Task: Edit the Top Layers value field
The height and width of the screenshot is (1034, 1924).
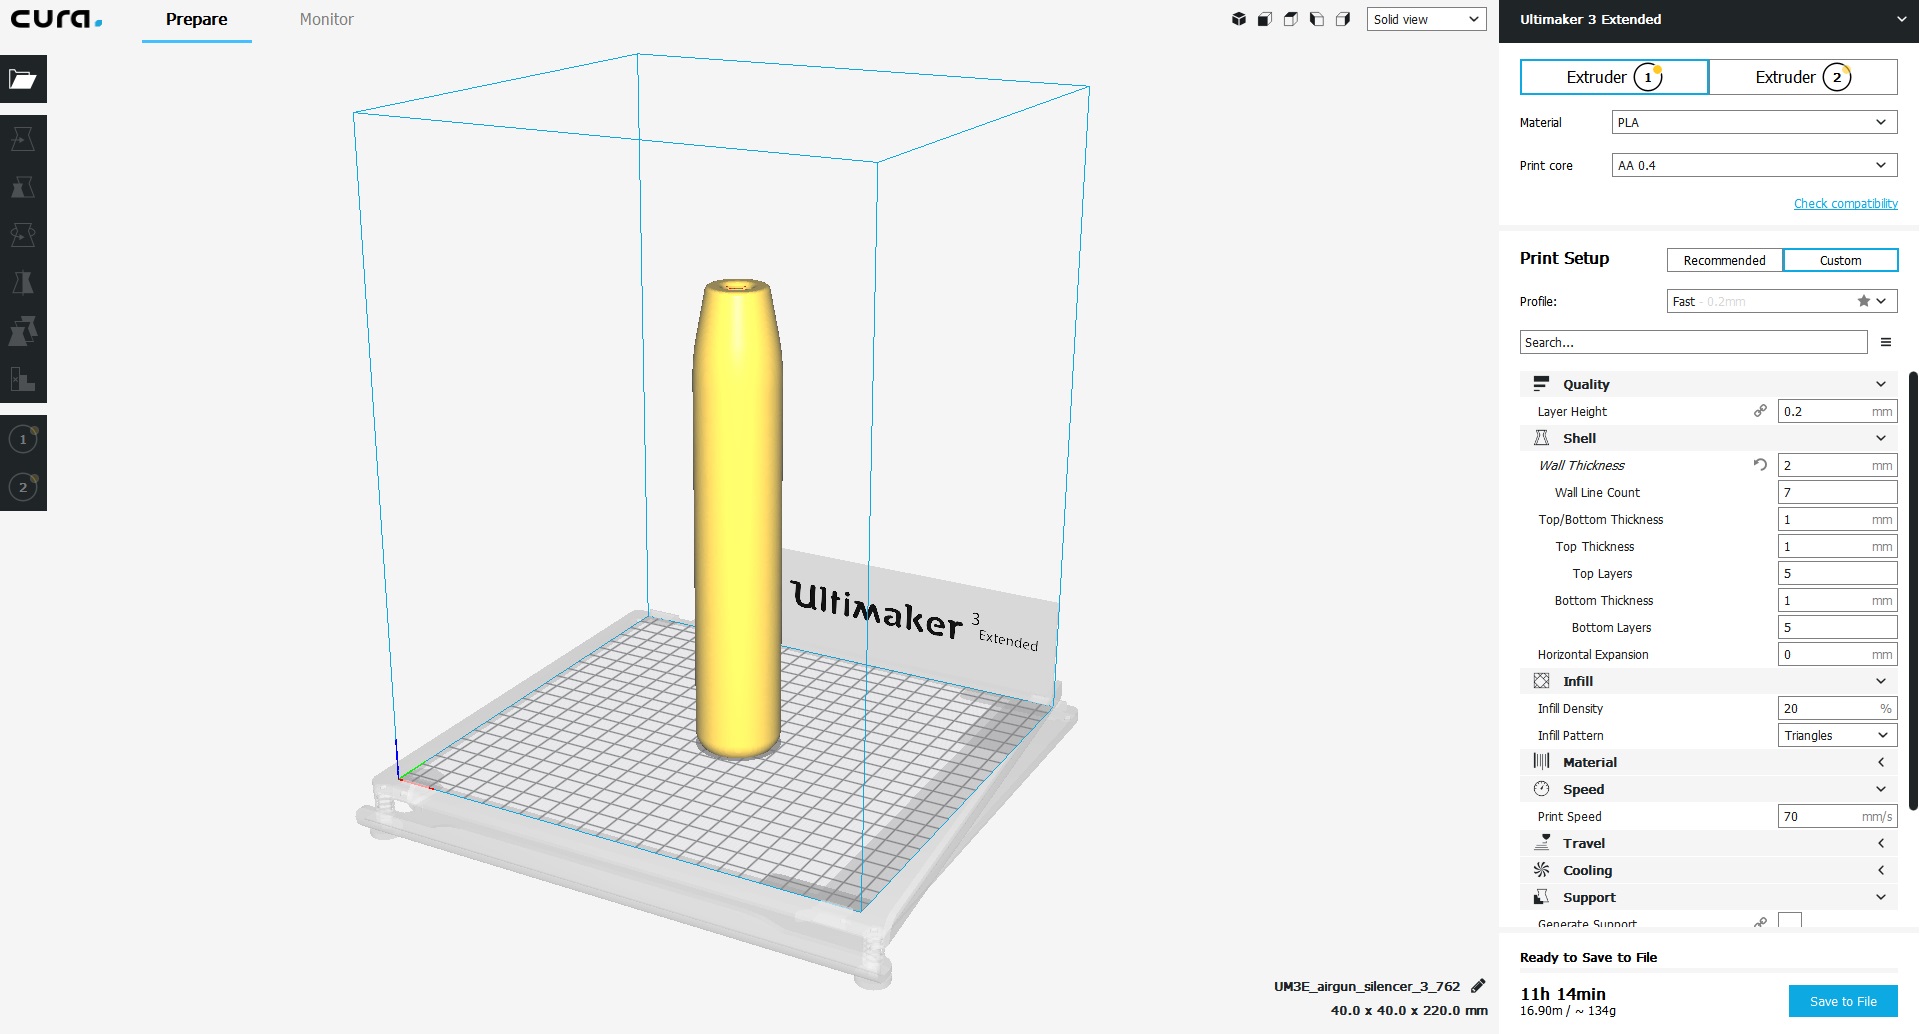Action: (x=1837, y=573)
